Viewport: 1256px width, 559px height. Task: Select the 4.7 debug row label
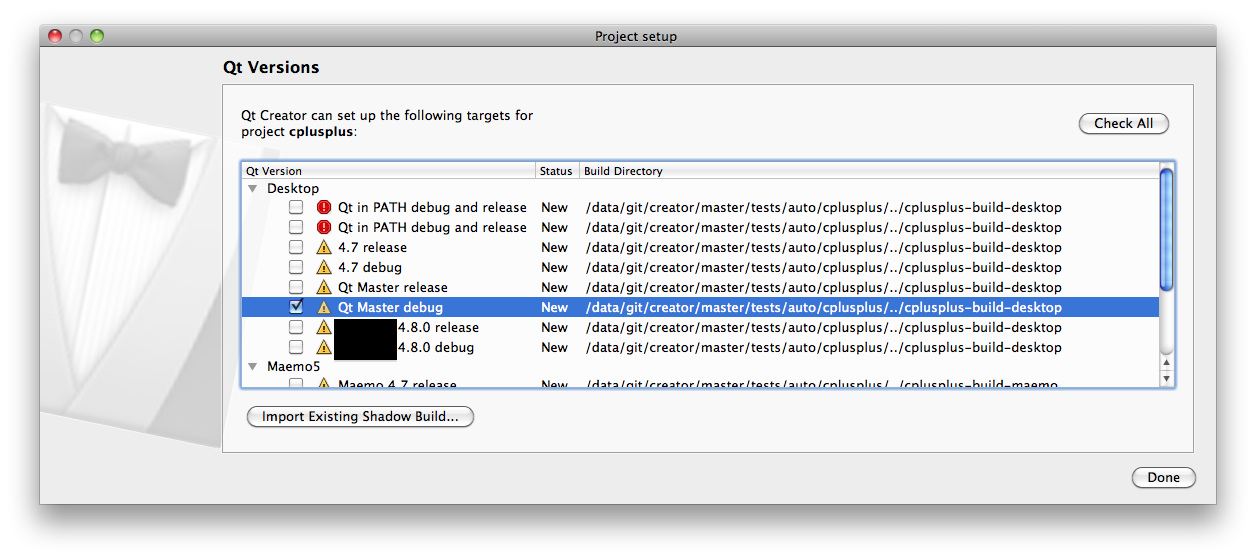click(x=370, y=267)
